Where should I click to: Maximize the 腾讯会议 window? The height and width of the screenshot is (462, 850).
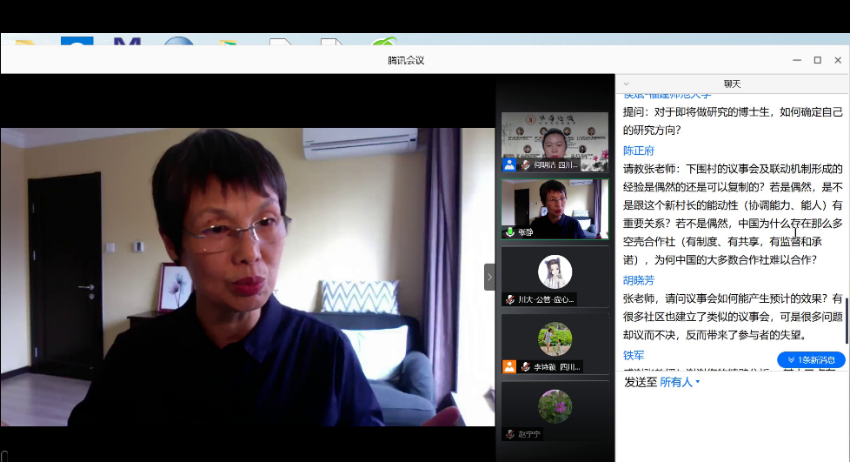[817, 60]
